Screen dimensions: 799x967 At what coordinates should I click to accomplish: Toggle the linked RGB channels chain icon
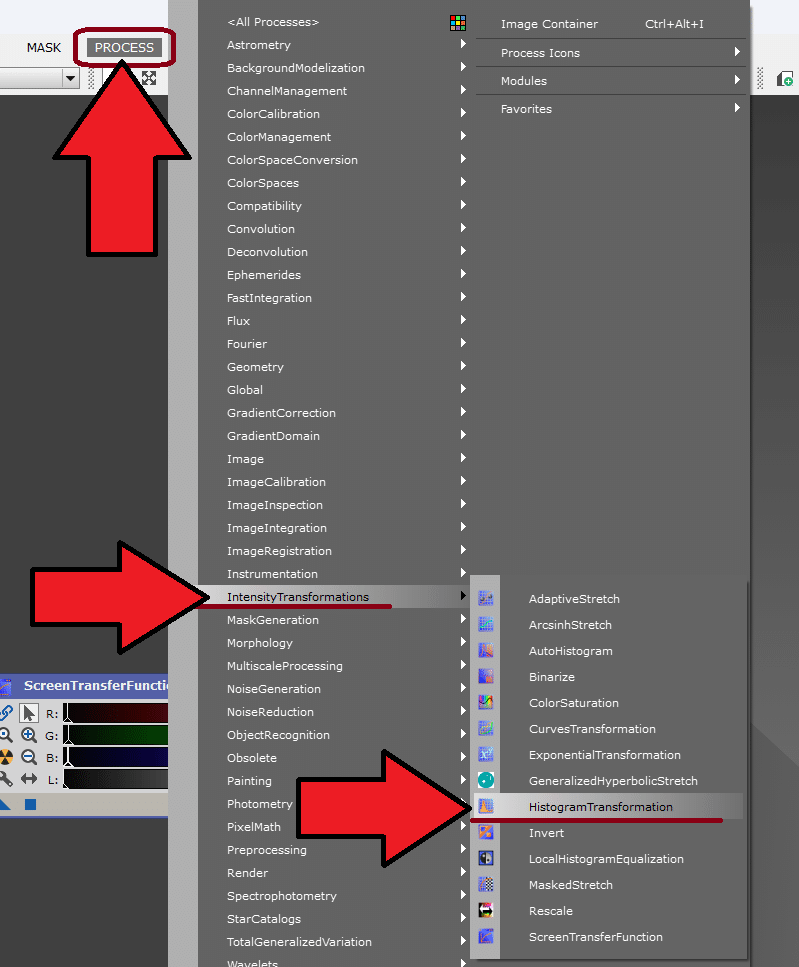pos(6,713)
